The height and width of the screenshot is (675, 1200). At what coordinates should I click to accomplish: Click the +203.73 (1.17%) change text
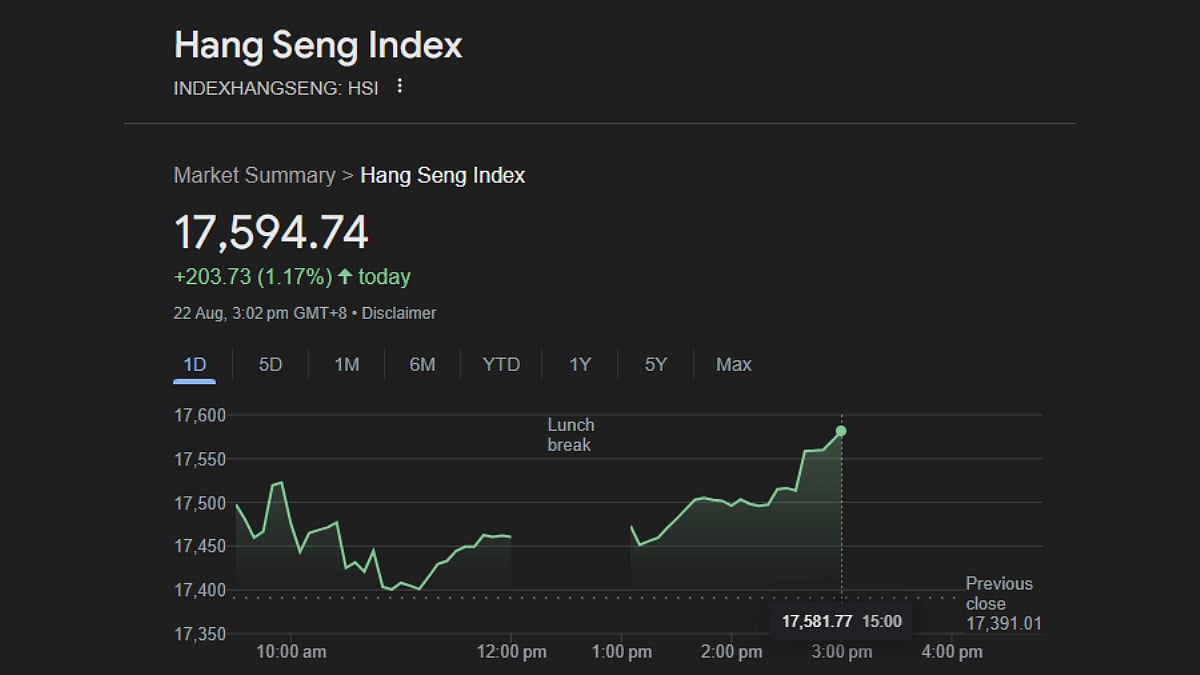252,277
